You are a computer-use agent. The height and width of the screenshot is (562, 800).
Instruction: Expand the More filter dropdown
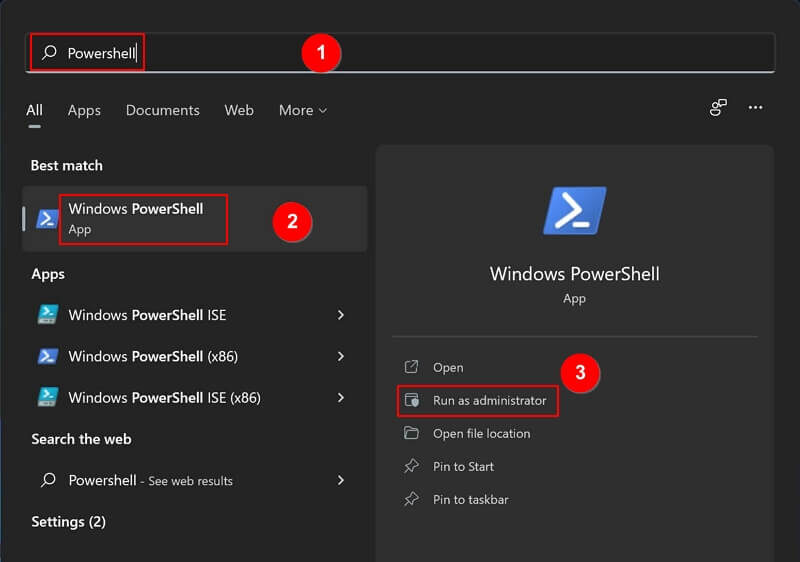303,110
